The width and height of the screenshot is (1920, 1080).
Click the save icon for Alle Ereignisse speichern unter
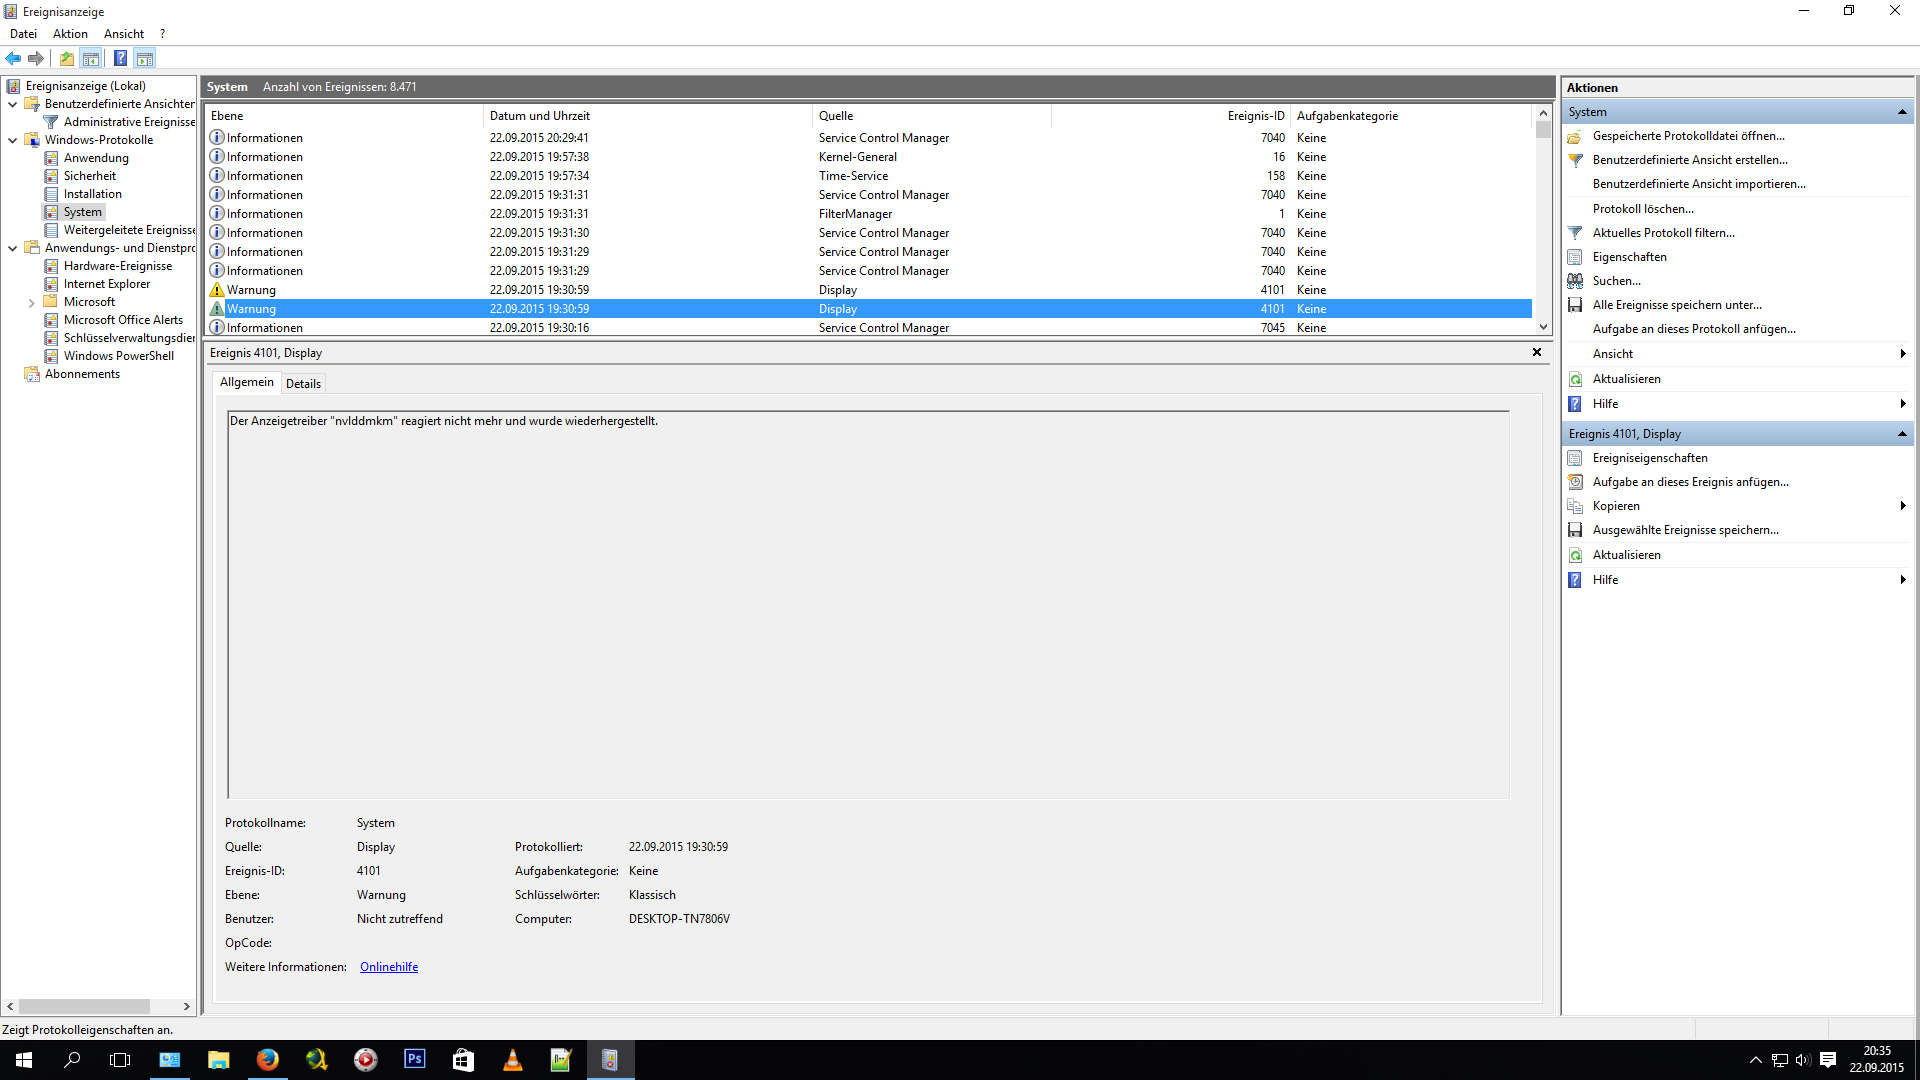(1575, 305)
